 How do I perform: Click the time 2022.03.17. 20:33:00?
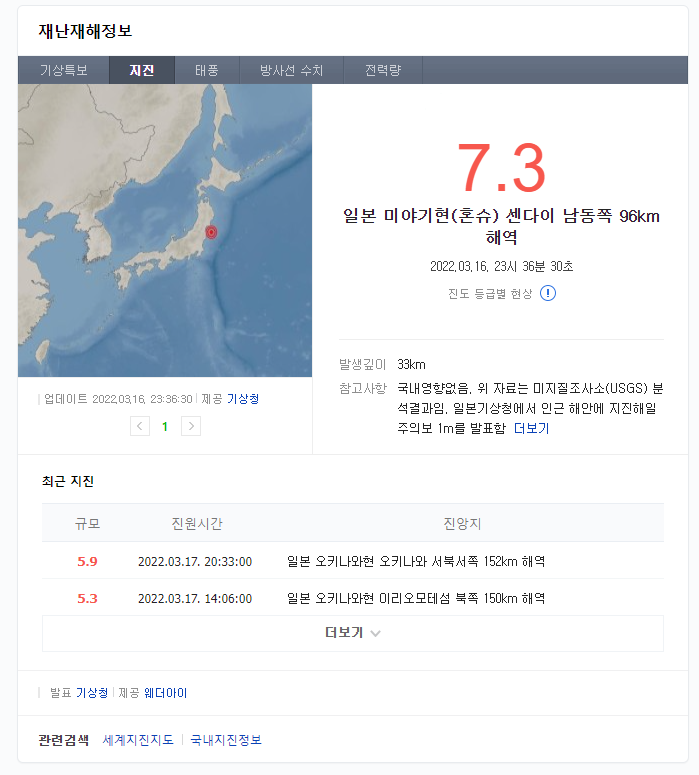click(195, 561)
